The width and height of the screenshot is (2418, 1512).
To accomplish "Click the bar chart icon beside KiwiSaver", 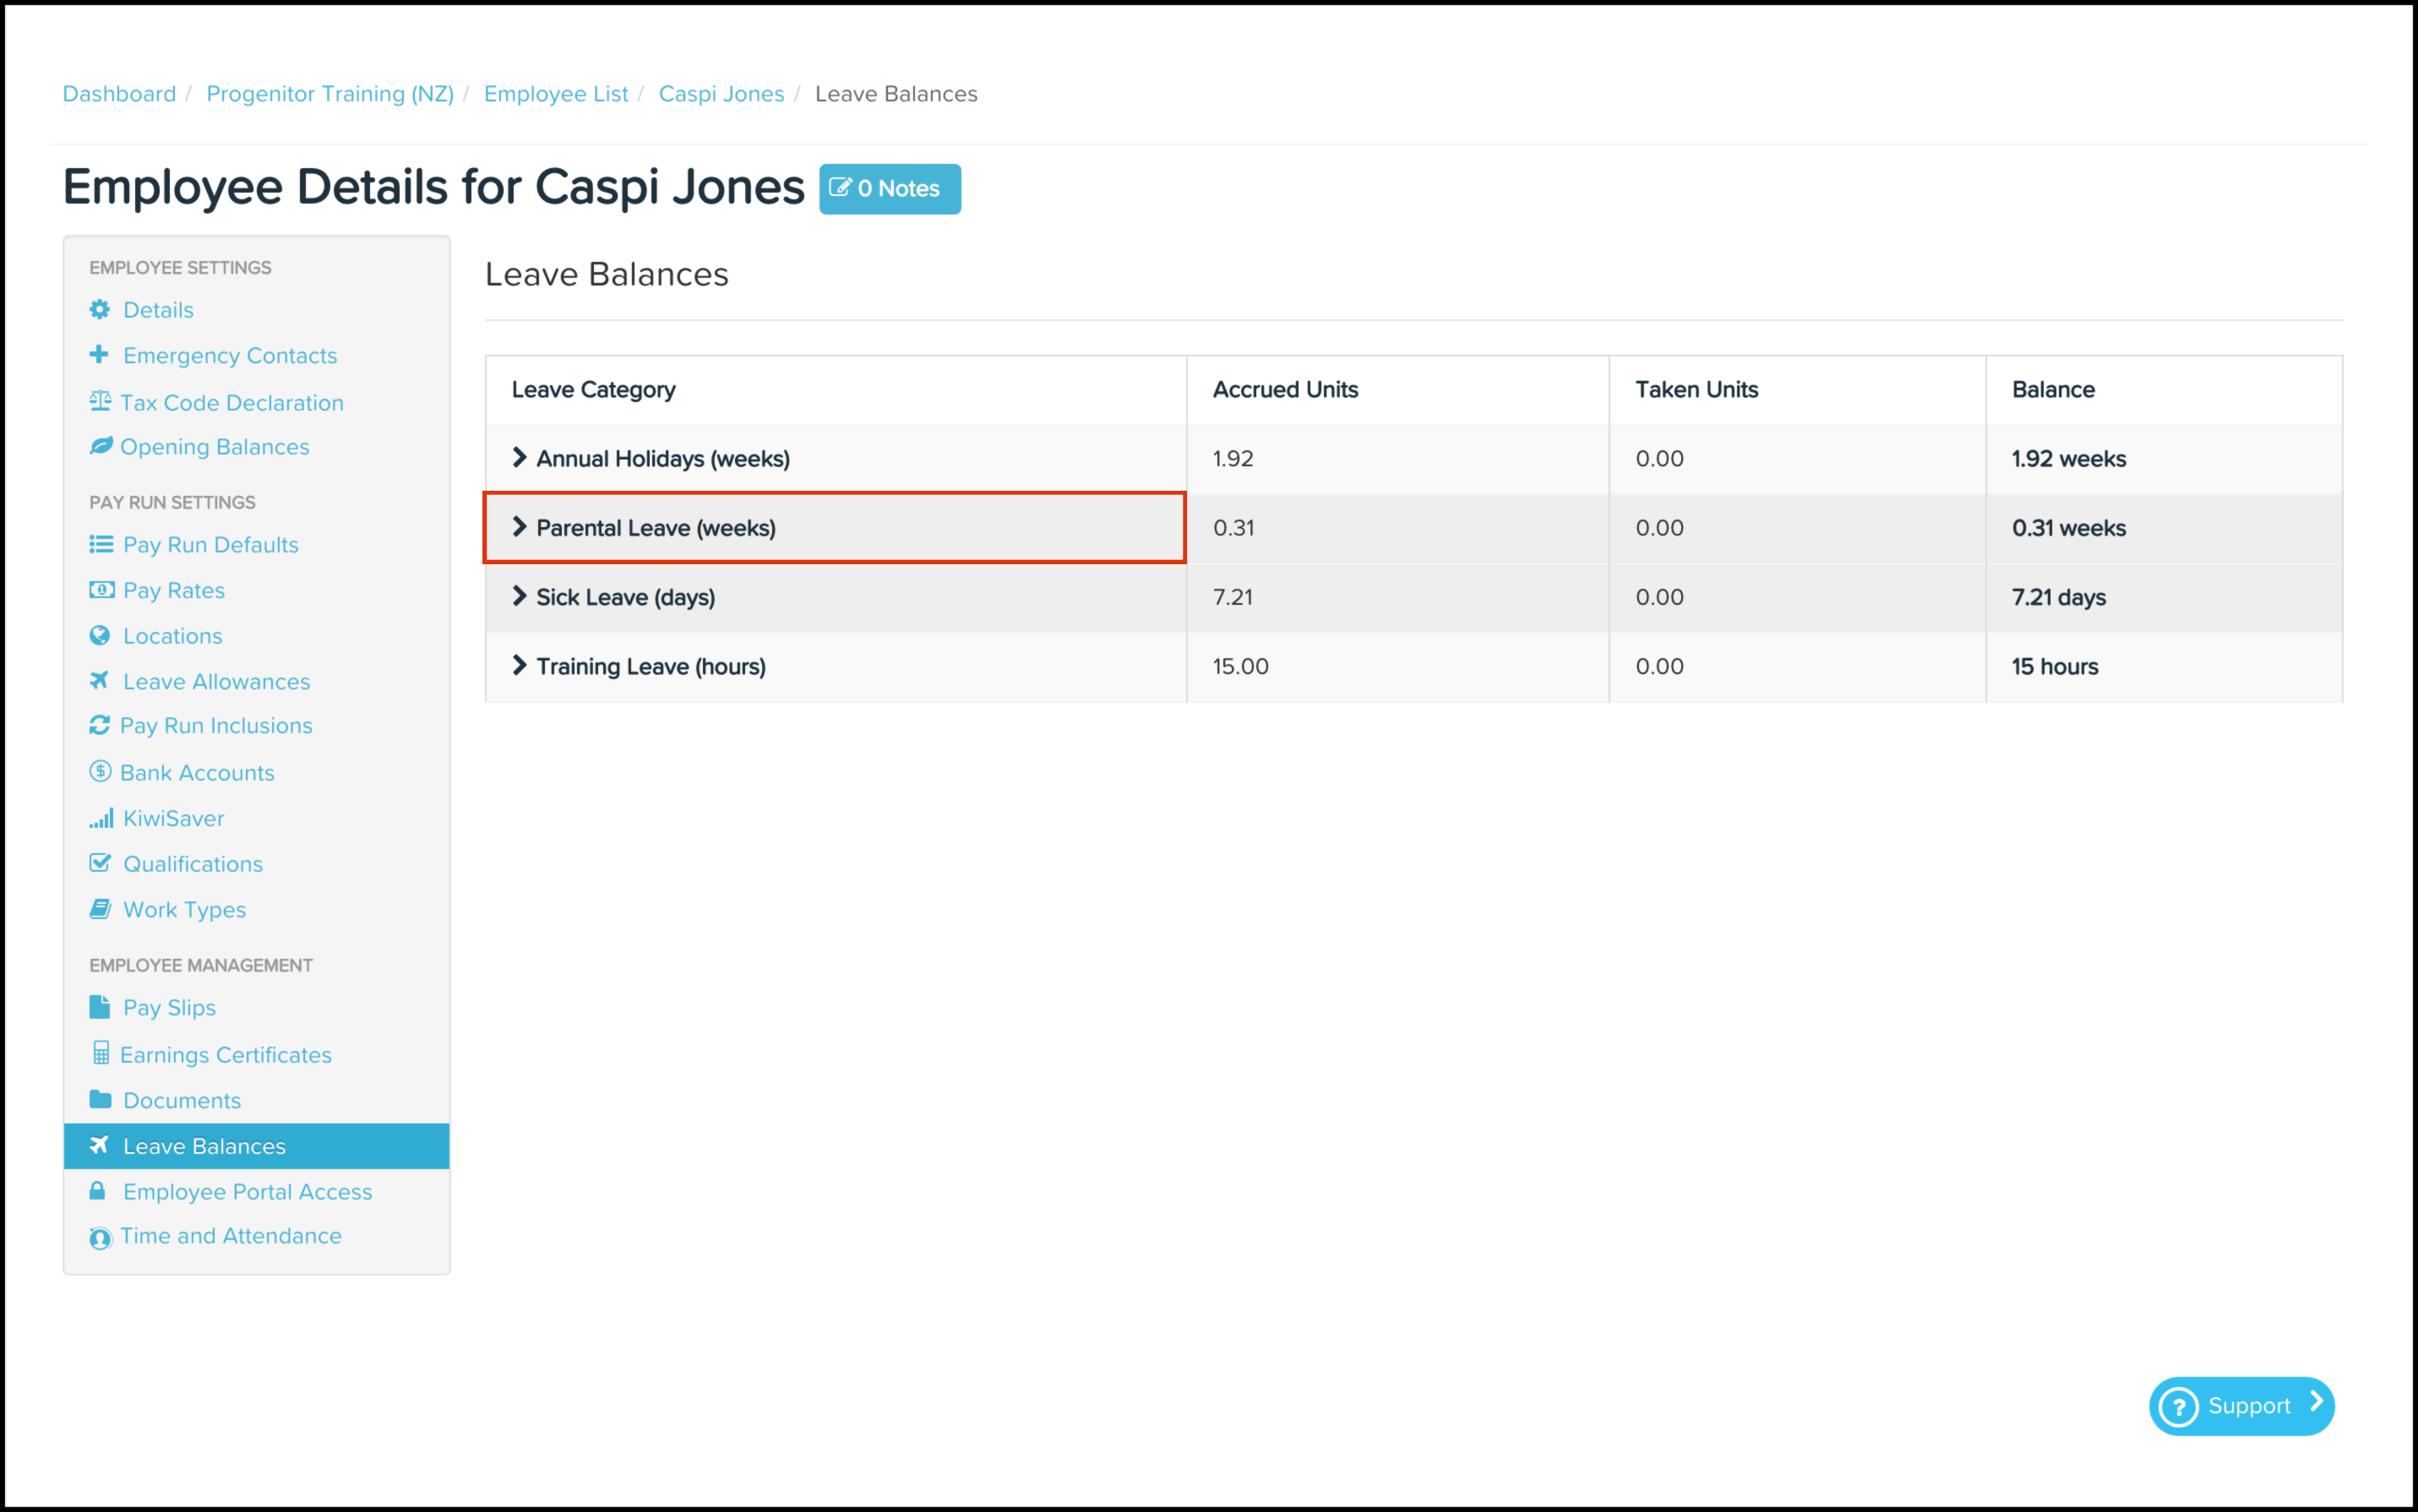I will click(x=101, y=819).
